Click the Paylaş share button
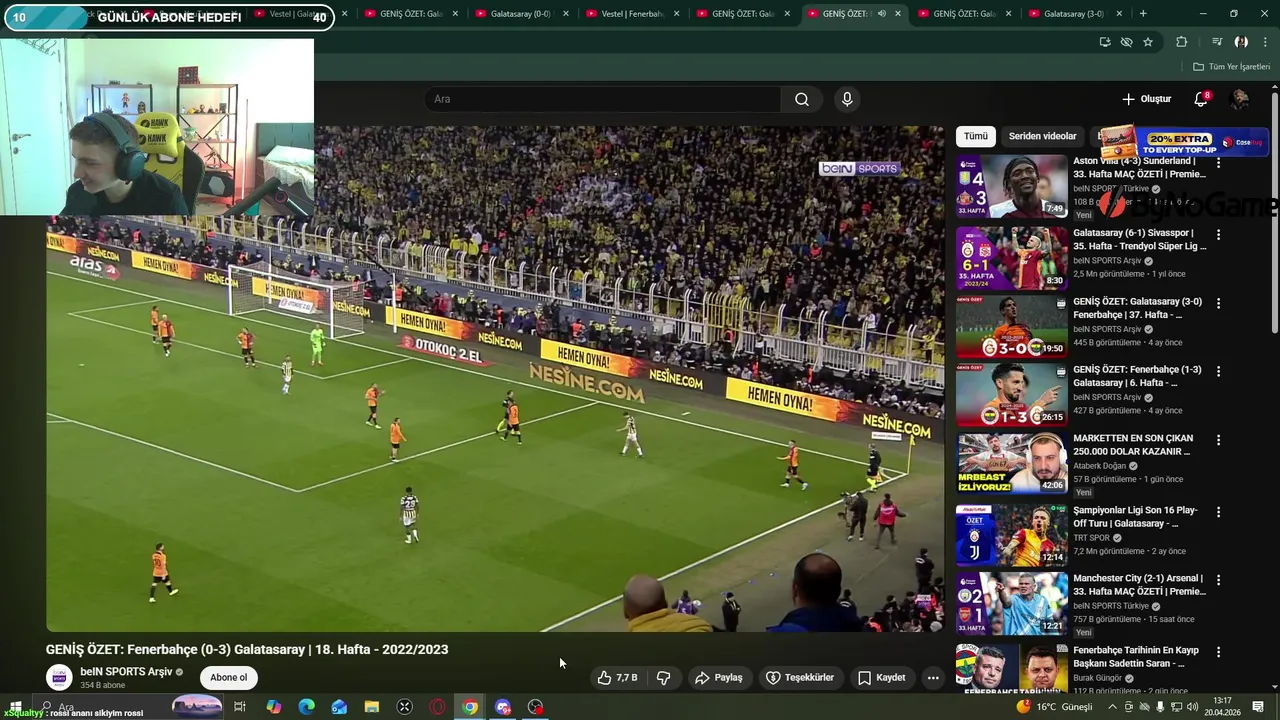1280x720 pixels. pos(719,678)
